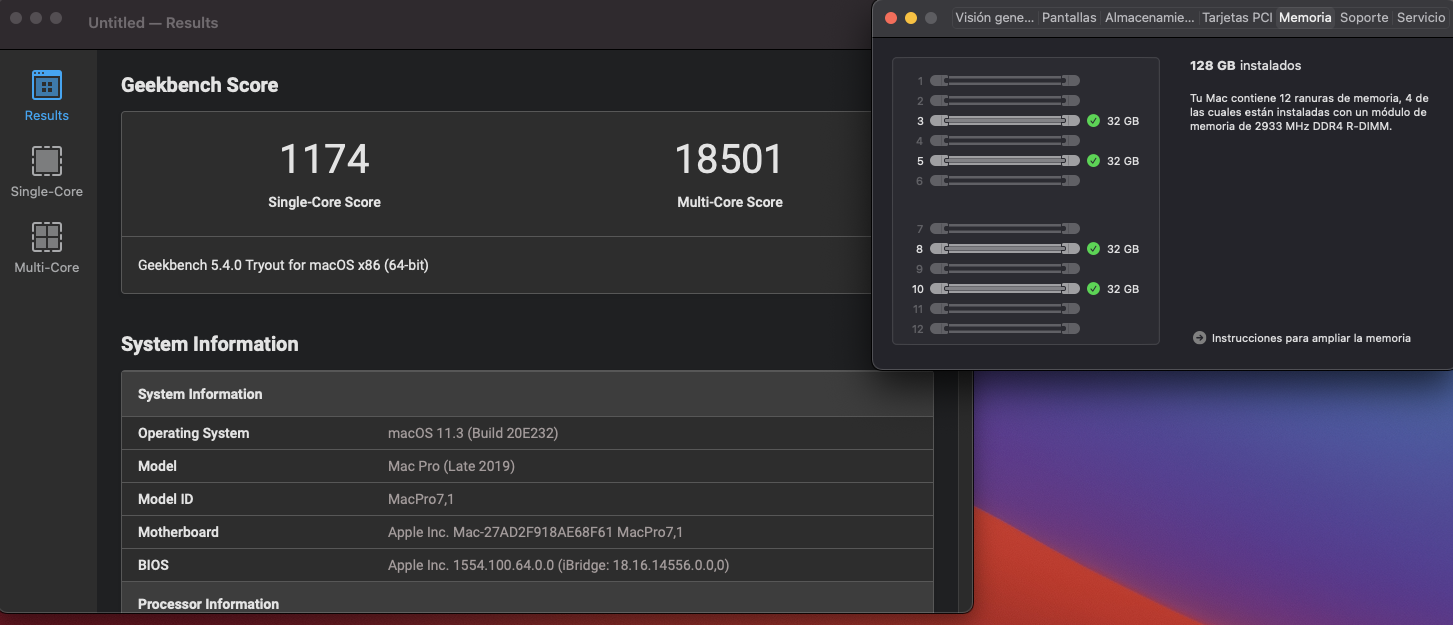Click the Motherboard value text
This screenshot has height=625, width=1453.
(535, 532)
